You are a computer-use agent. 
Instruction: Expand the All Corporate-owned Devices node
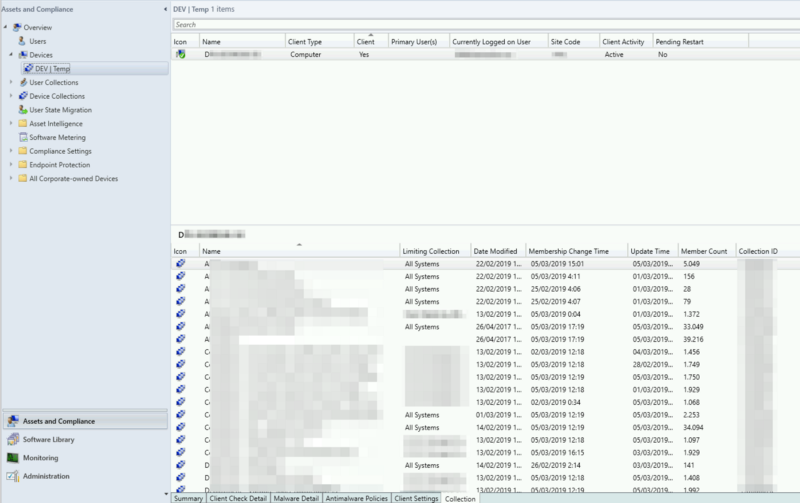[x=11, y=178]
